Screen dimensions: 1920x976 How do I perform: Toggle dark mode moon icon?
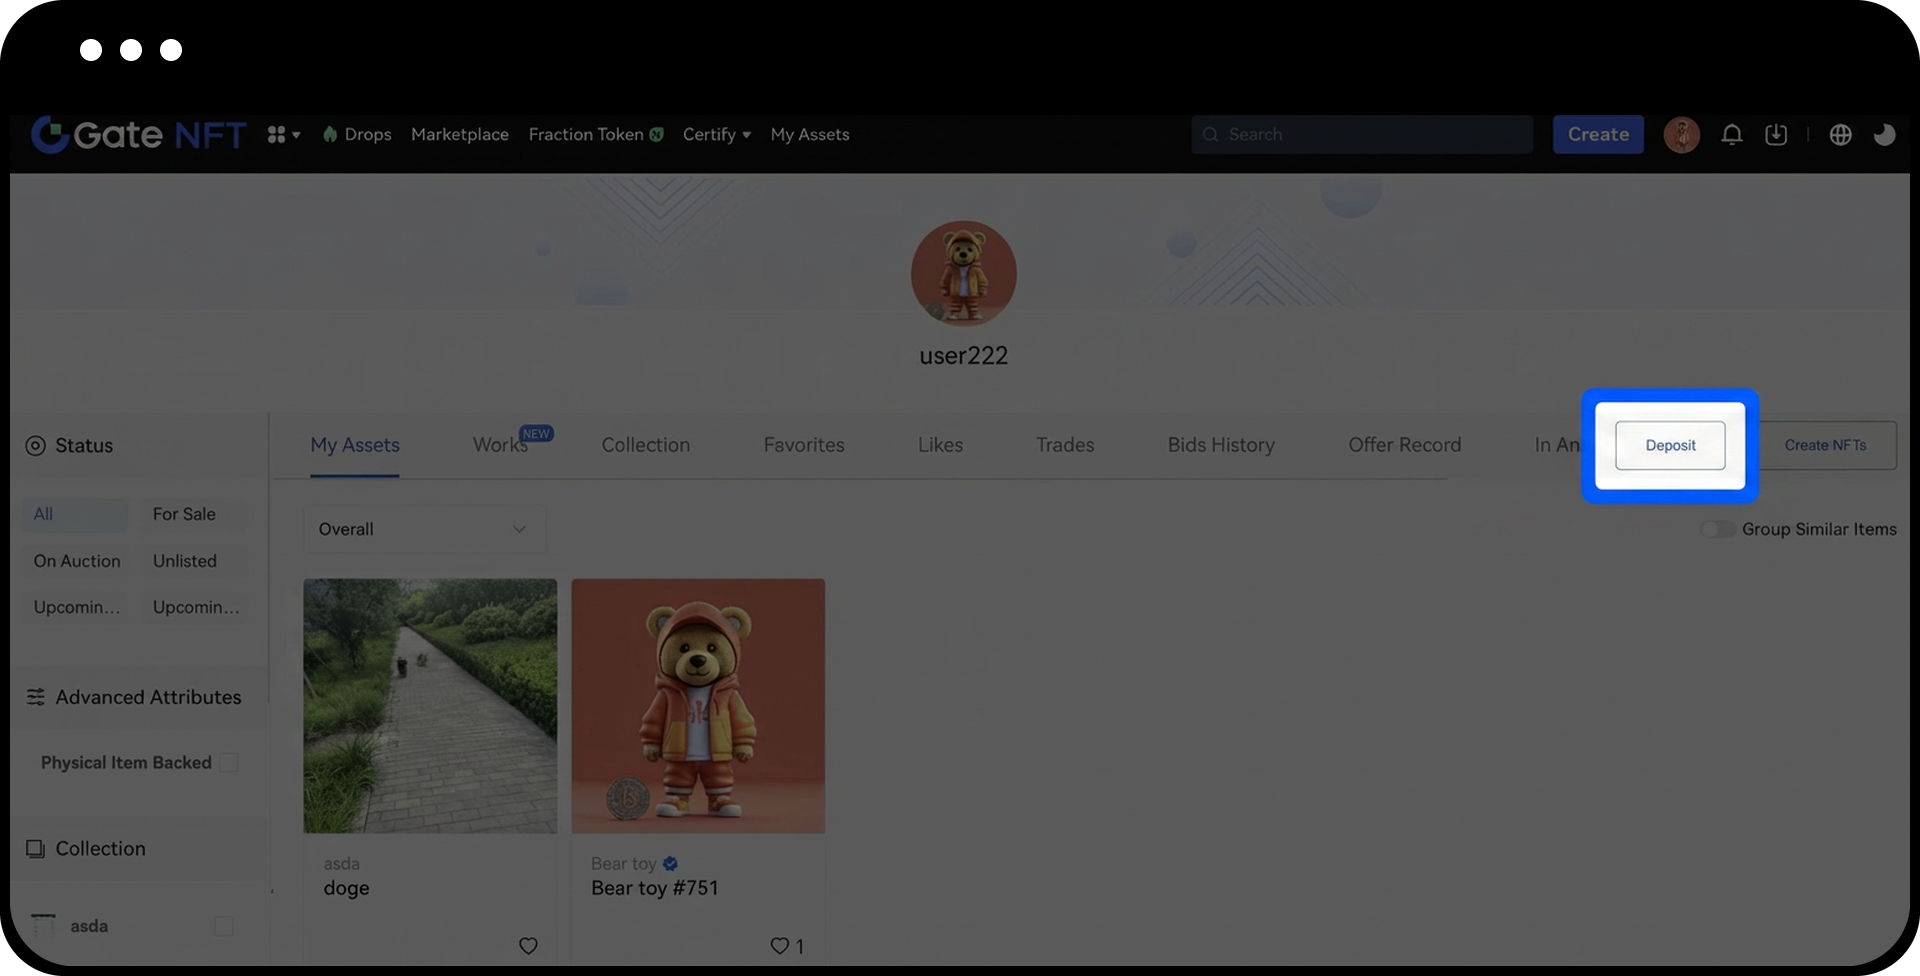pos(1884,134)
